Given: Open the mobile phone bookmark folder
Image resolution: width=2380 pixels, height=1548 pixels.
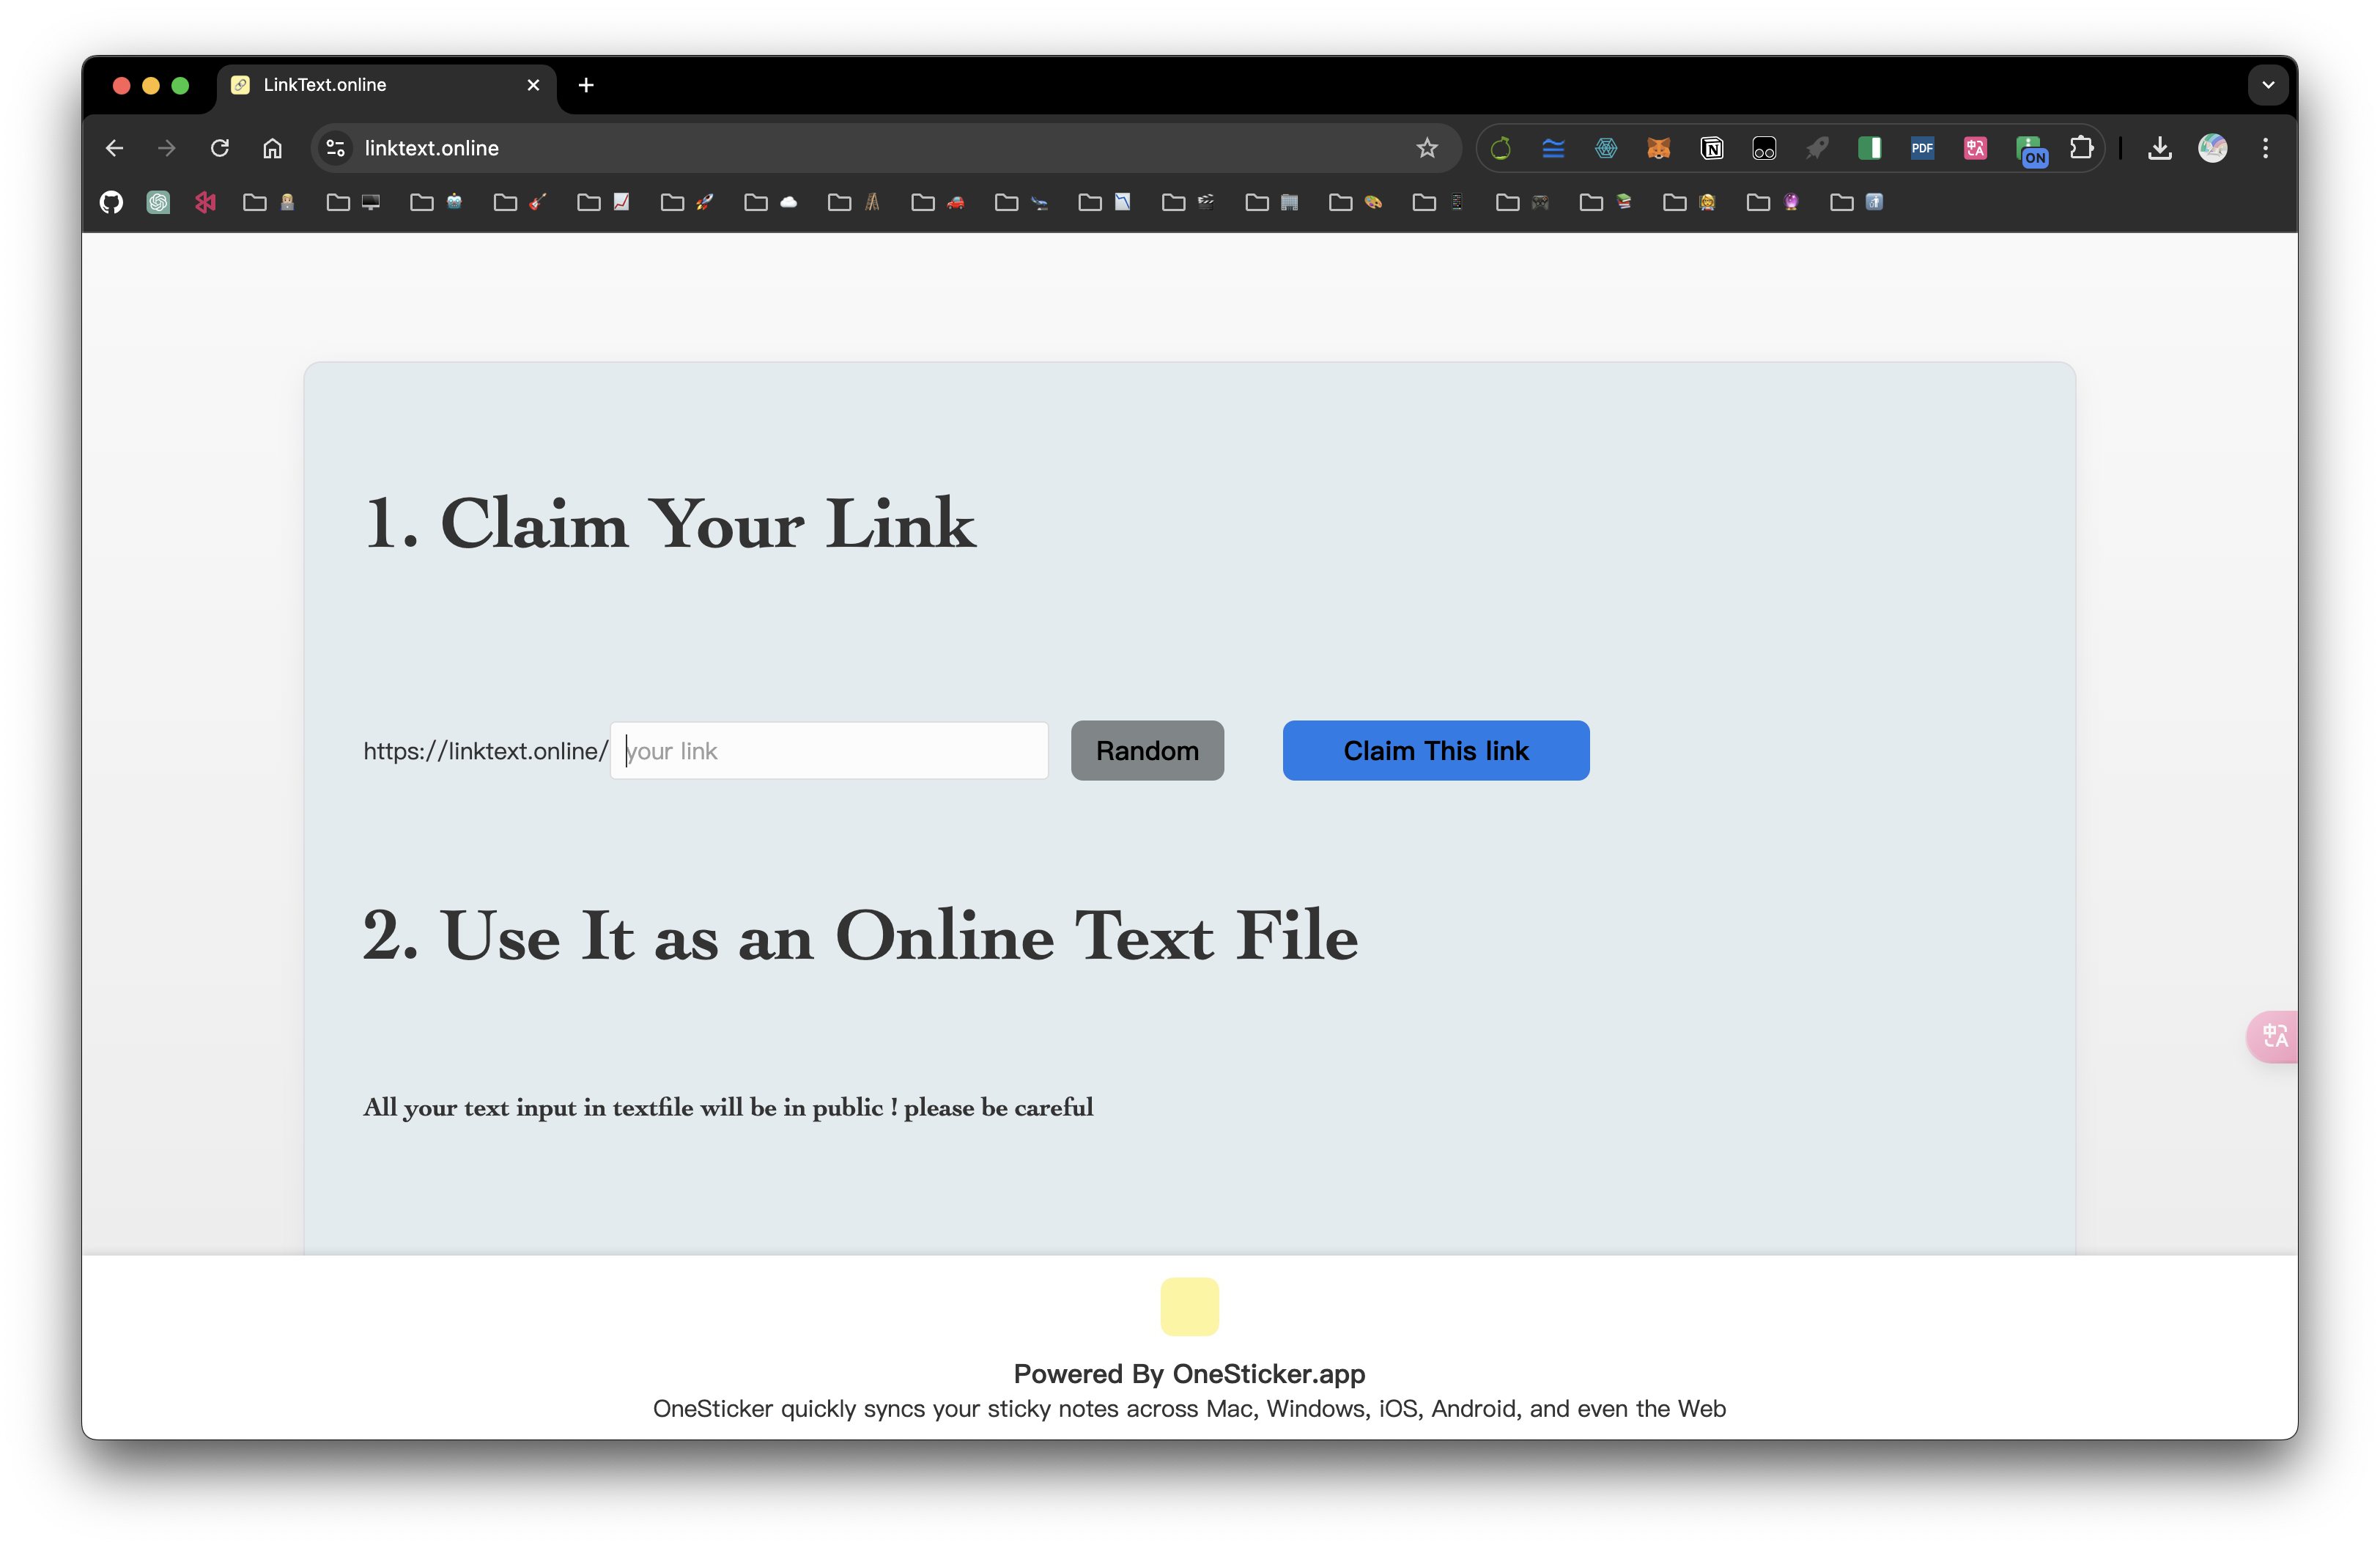Looking at the screenshot, I should point(1440,202).
